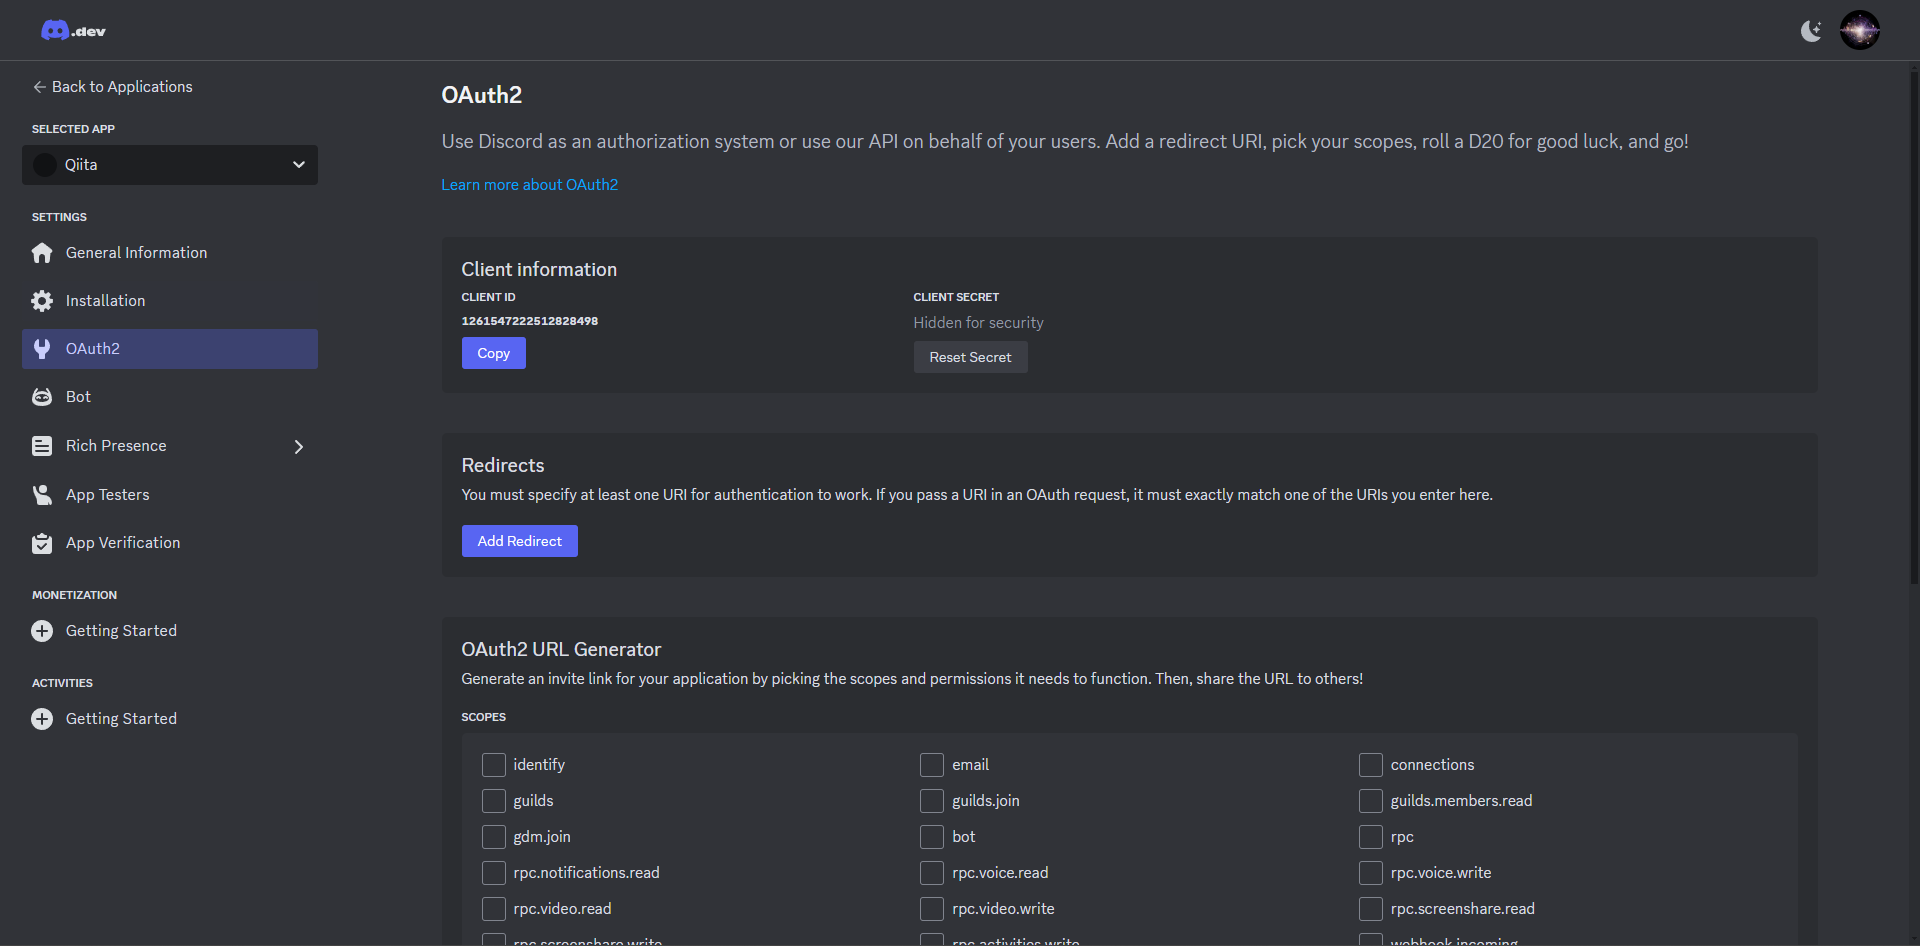Expand the Rich Presence submenu chevron
This screenshot has width=1920, height=946.
point(298,447)
